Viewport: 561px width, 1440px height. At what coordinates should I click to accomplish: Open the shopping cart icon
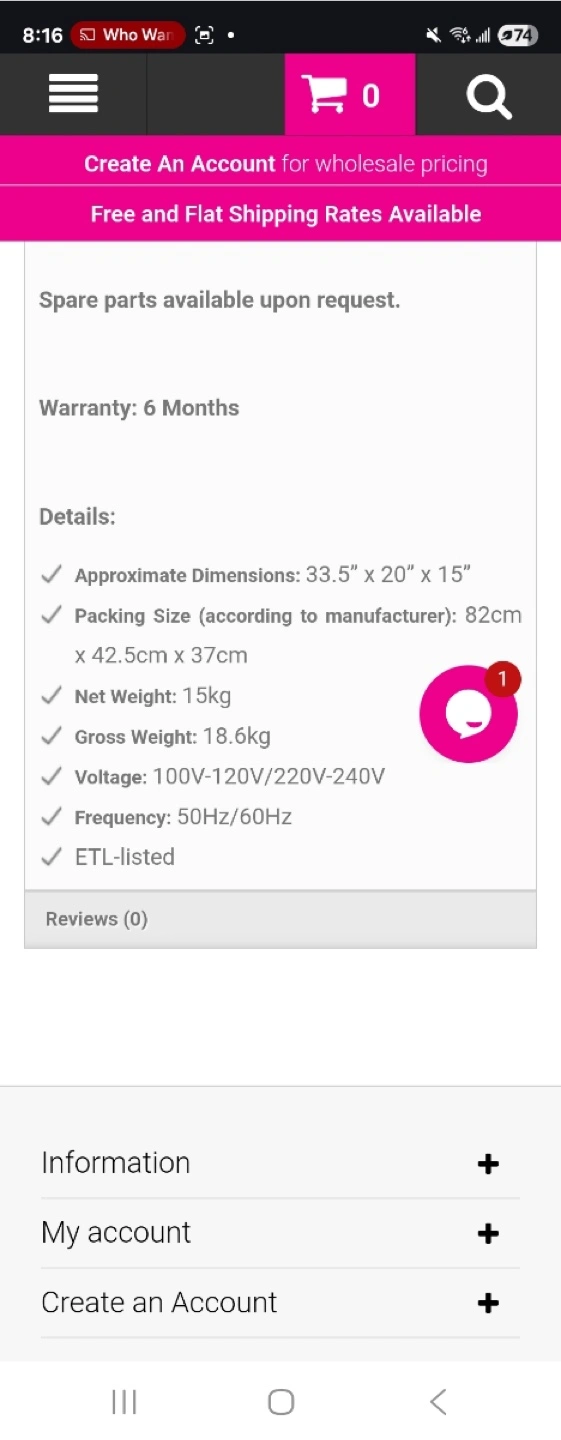[x=326, y=94]
